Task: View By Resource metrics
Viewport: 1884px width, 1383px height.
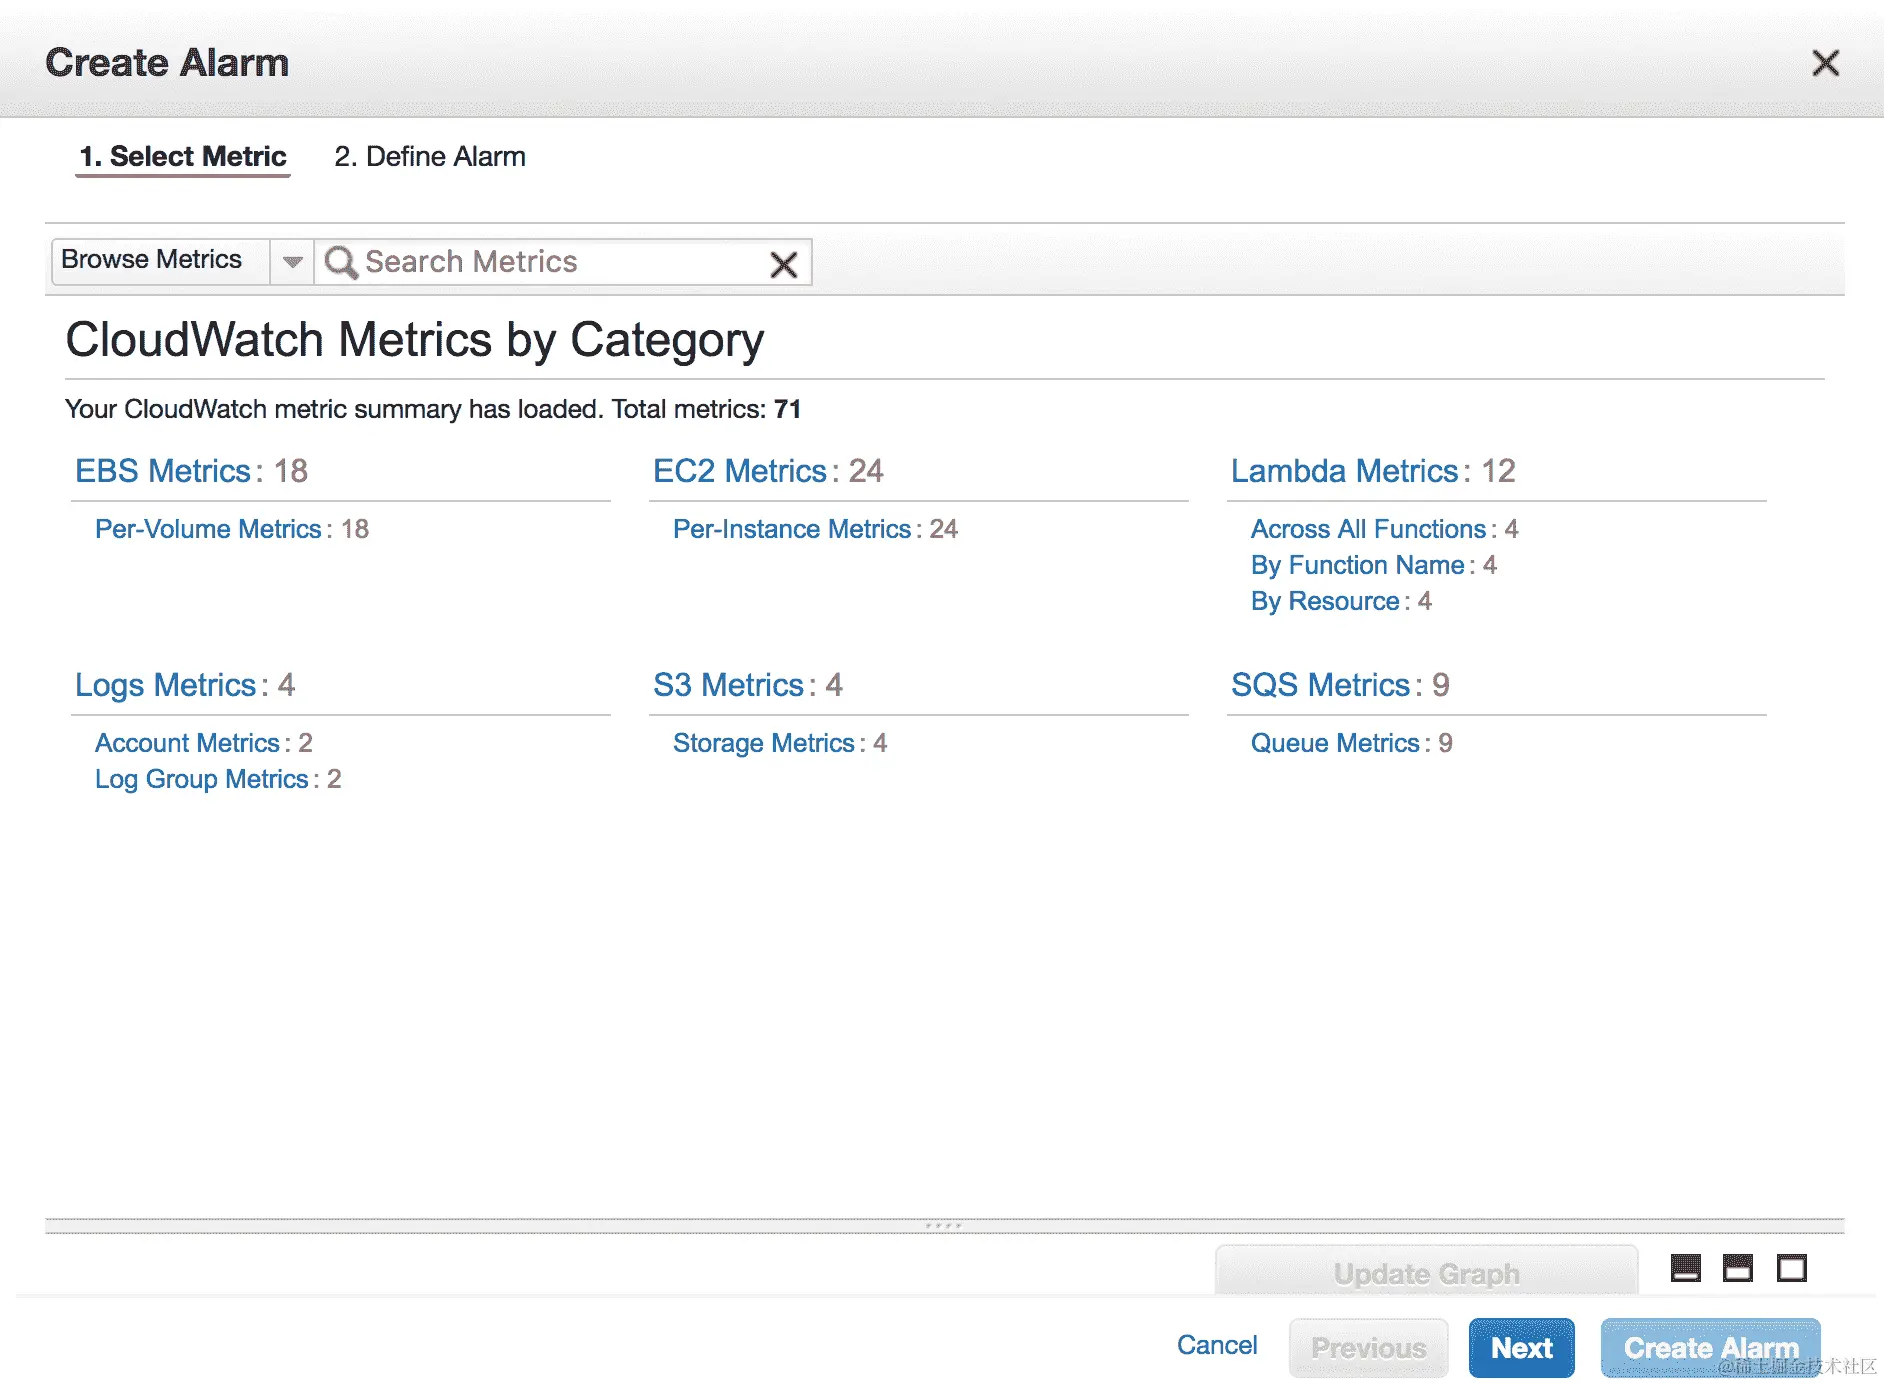Action: tap(1325, 601)
